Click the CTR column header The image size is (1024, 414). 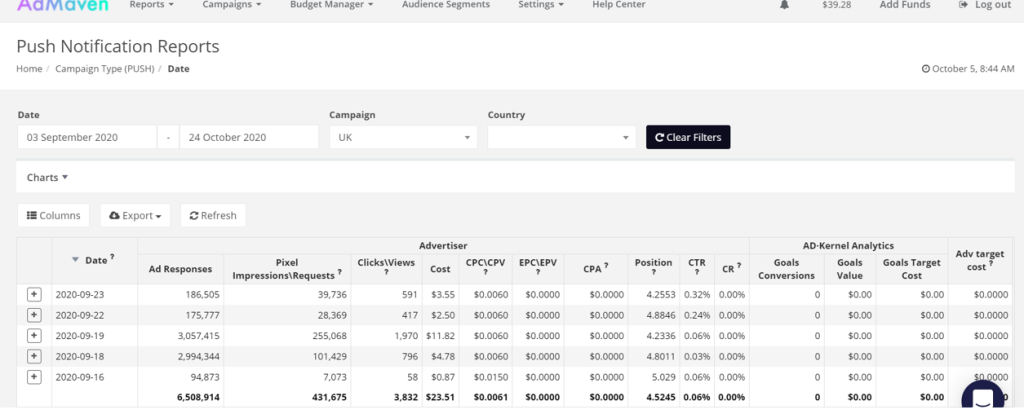point(697,268)
